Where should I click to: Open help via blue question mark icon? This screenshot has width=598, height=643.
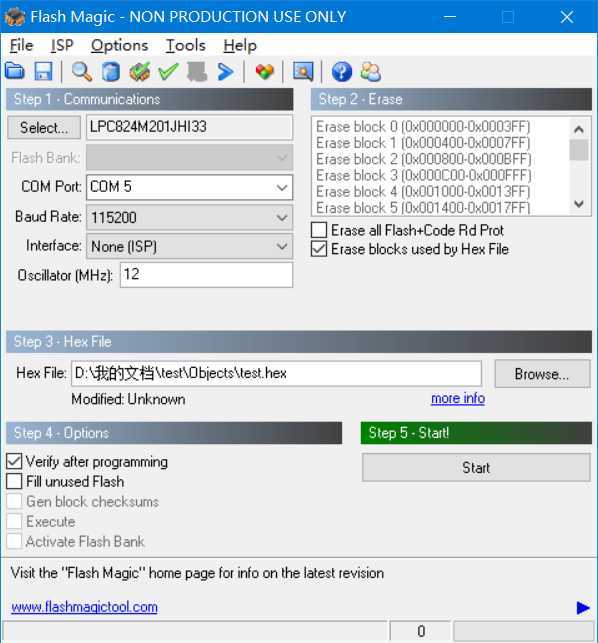(x=342, y=72)
